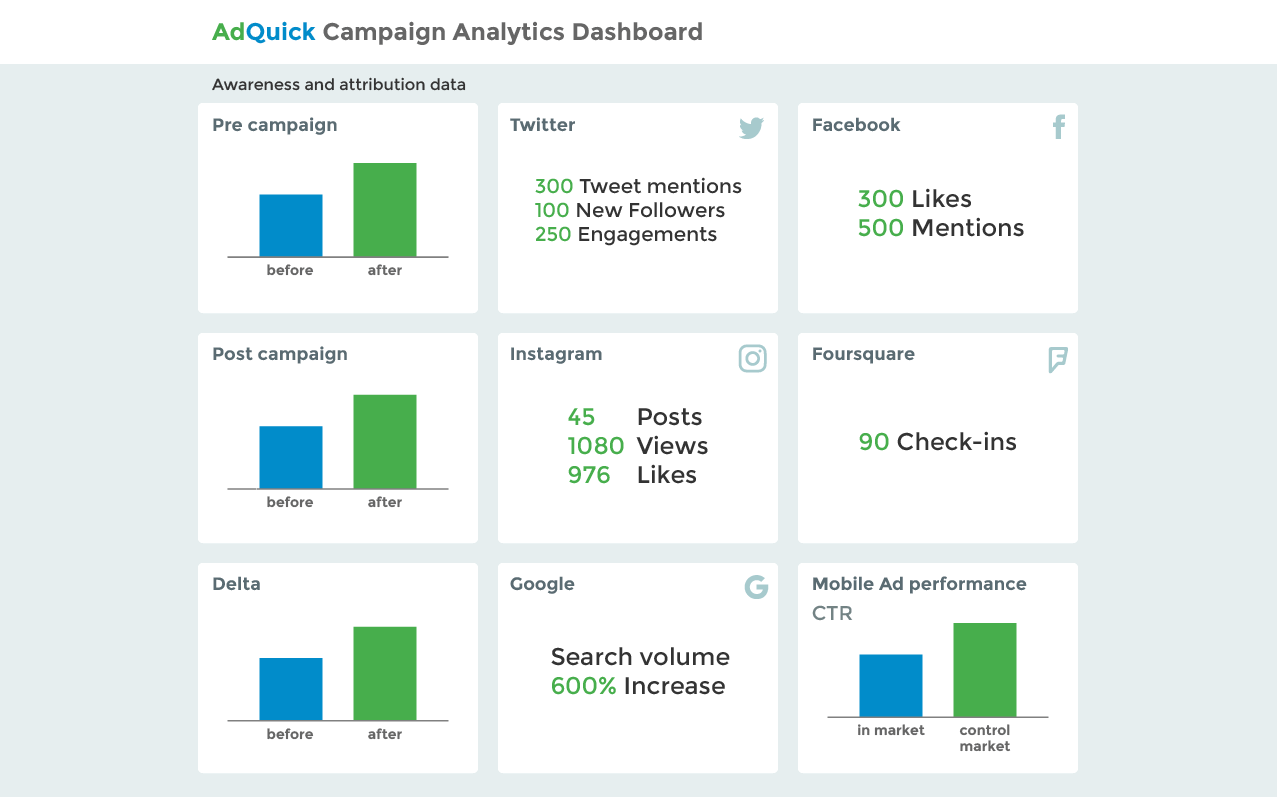Select the control market CTR bar

(x=985, y=670)
